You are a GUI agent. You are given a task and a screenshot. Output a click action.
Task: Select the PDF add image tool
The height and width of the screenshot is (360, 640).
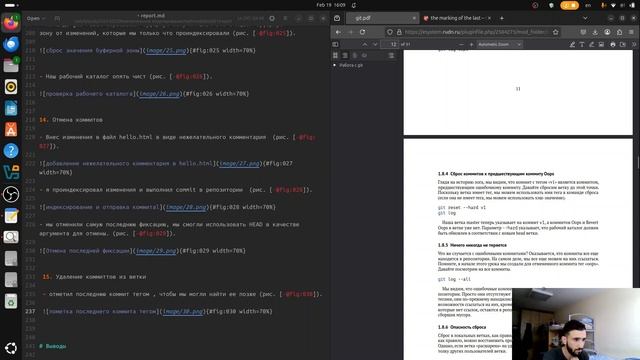601,44
